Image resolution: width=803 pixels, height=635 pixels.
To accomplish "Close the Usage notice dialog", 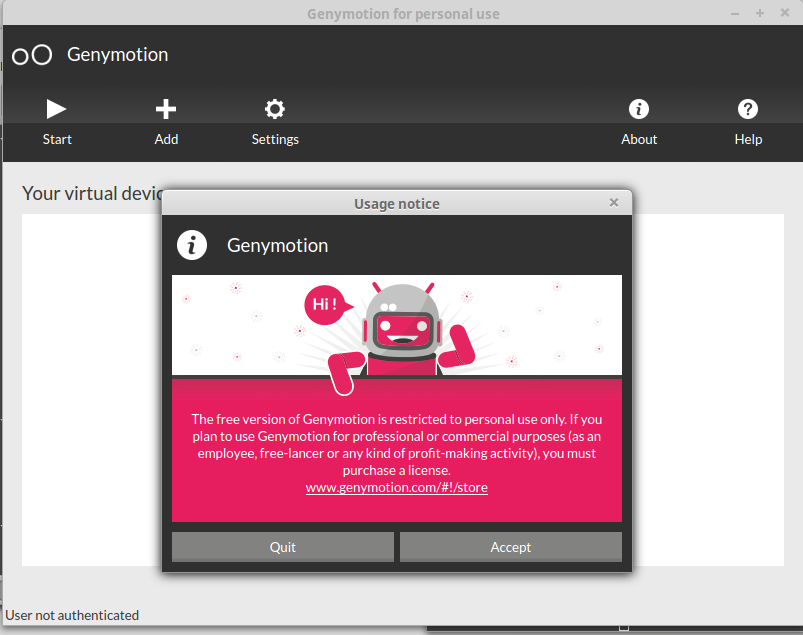I will point(614,203).
